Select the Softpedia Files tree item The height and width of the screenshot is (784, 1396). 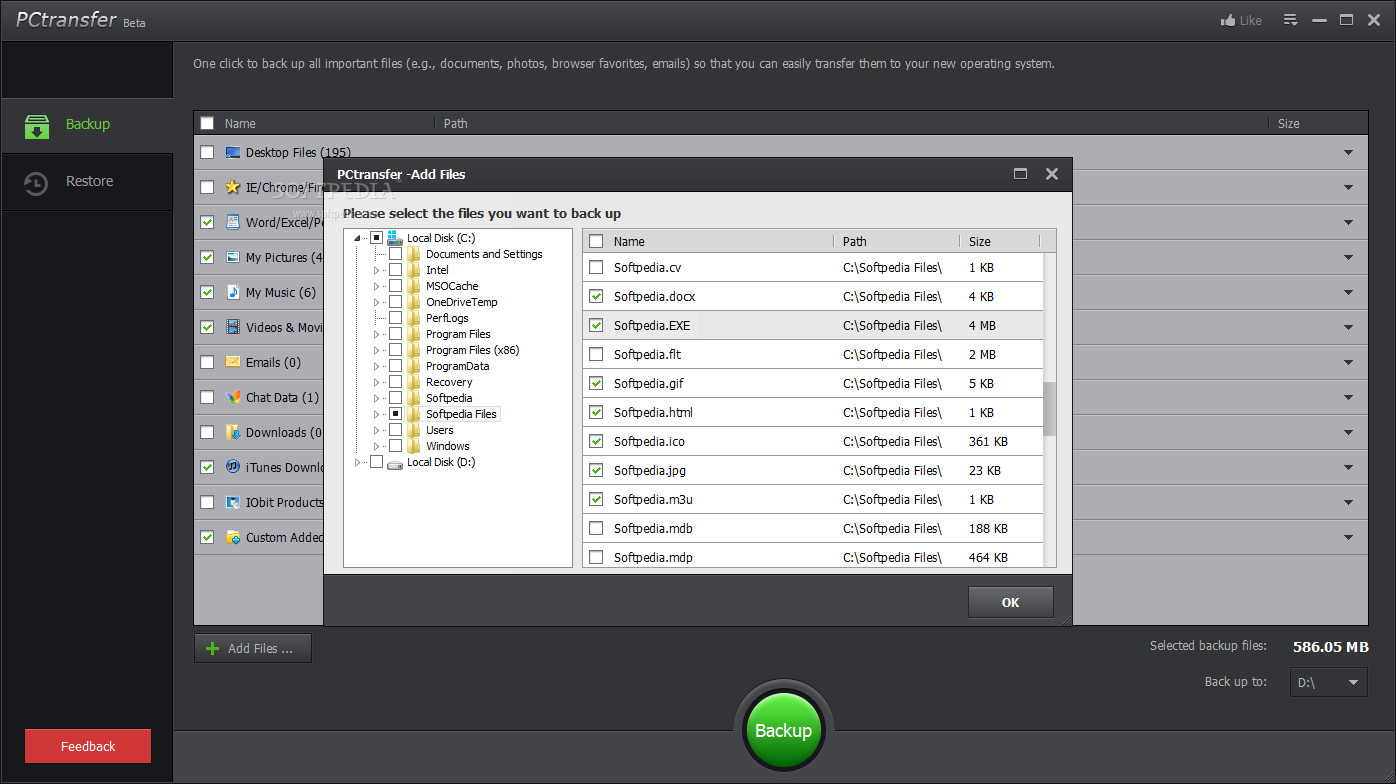(x=461, y=414)
